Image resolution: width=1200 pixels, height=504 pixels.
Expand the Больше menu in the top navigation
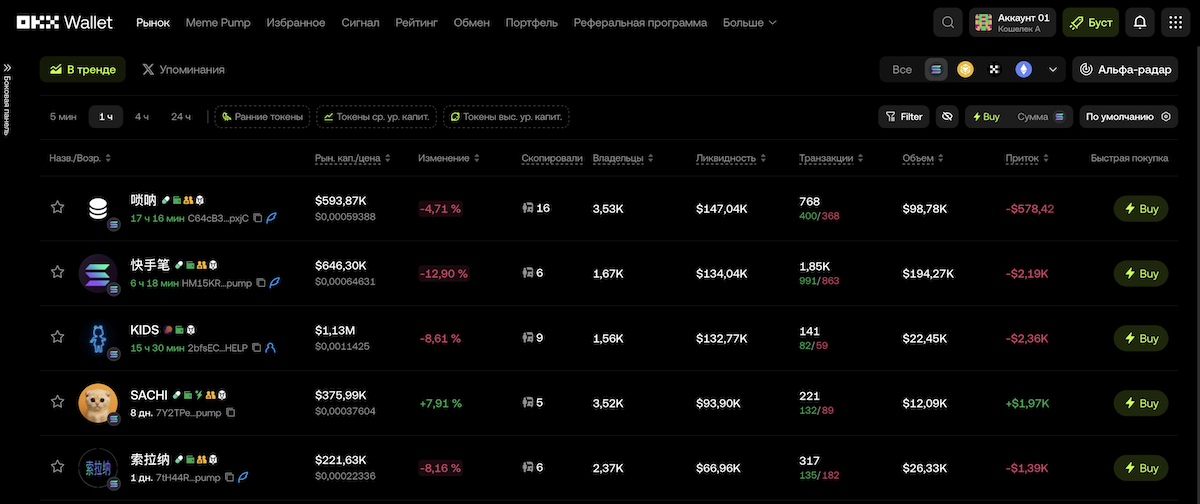pos(749,22)
